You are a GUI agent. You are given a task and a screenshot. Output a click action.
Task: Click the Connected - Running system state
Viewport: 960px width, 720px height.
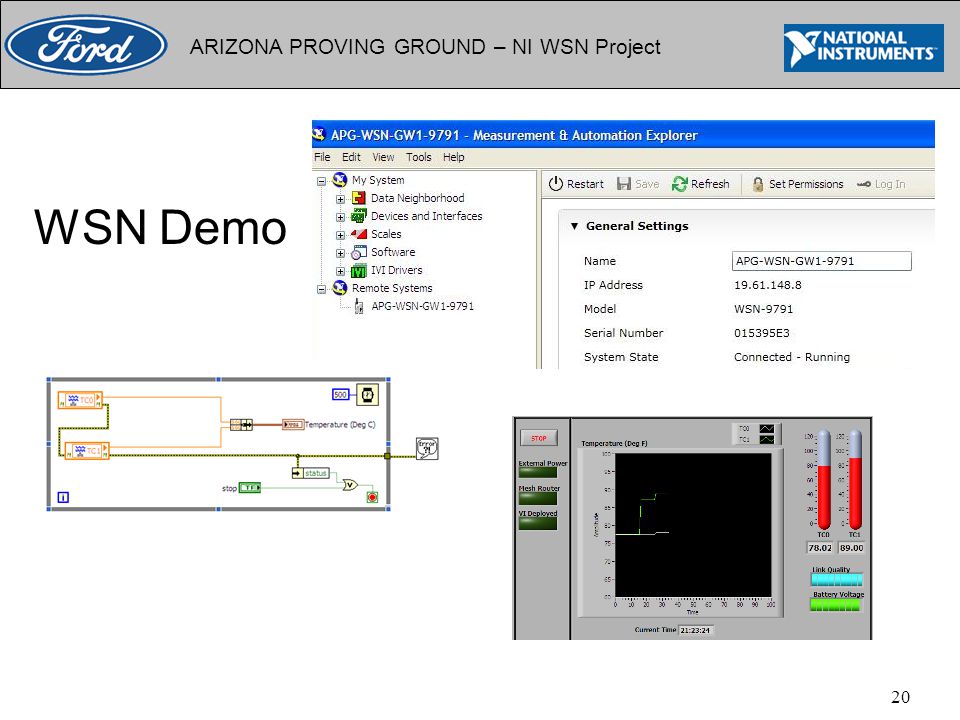(x=792, y=357)
